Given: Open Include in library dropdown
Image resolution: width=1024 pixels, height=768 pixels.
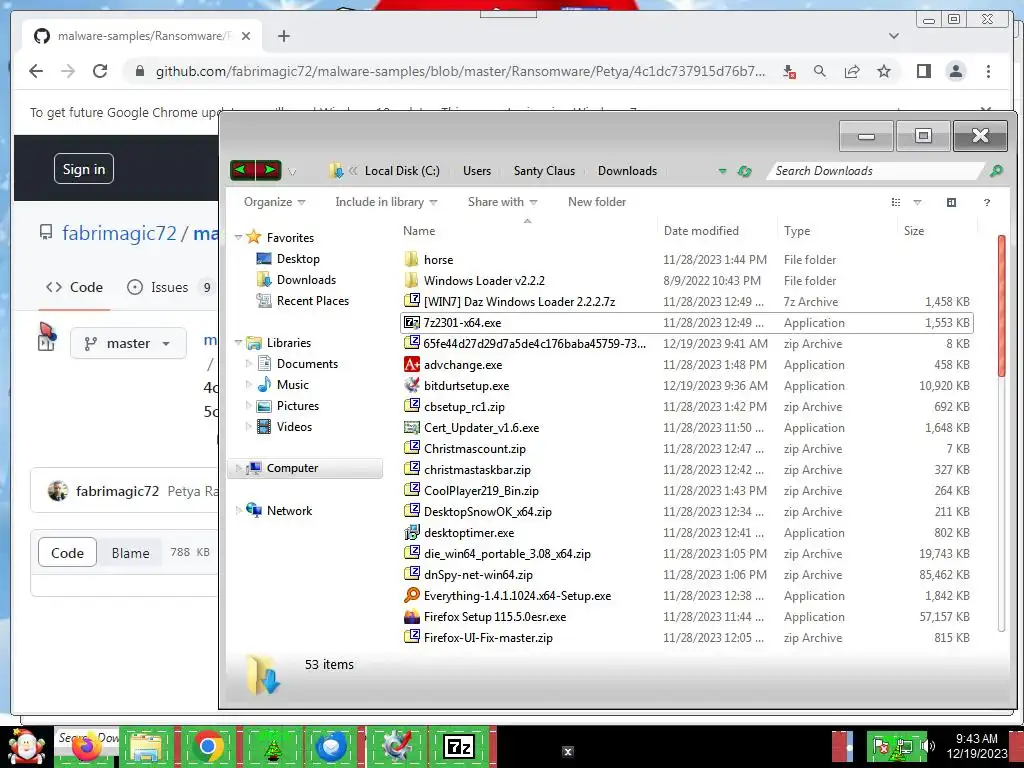Looking at the screenshot, I should pos(386,202).
